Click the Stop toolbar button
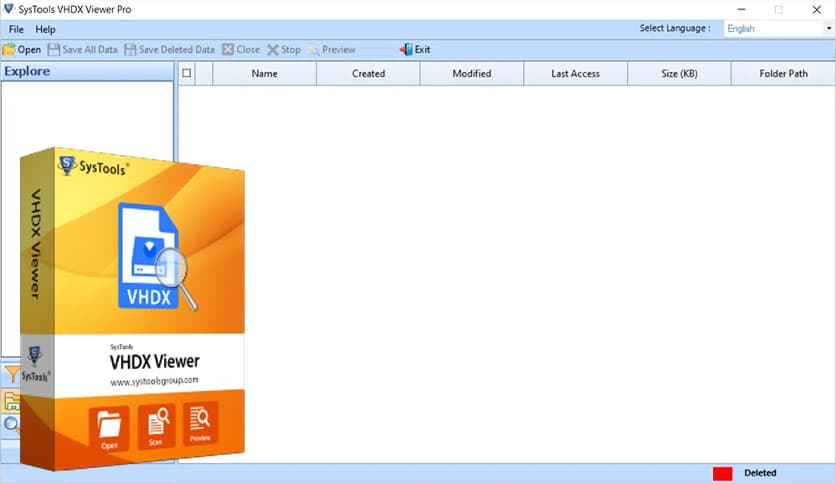836x484 pixels. 284,50
